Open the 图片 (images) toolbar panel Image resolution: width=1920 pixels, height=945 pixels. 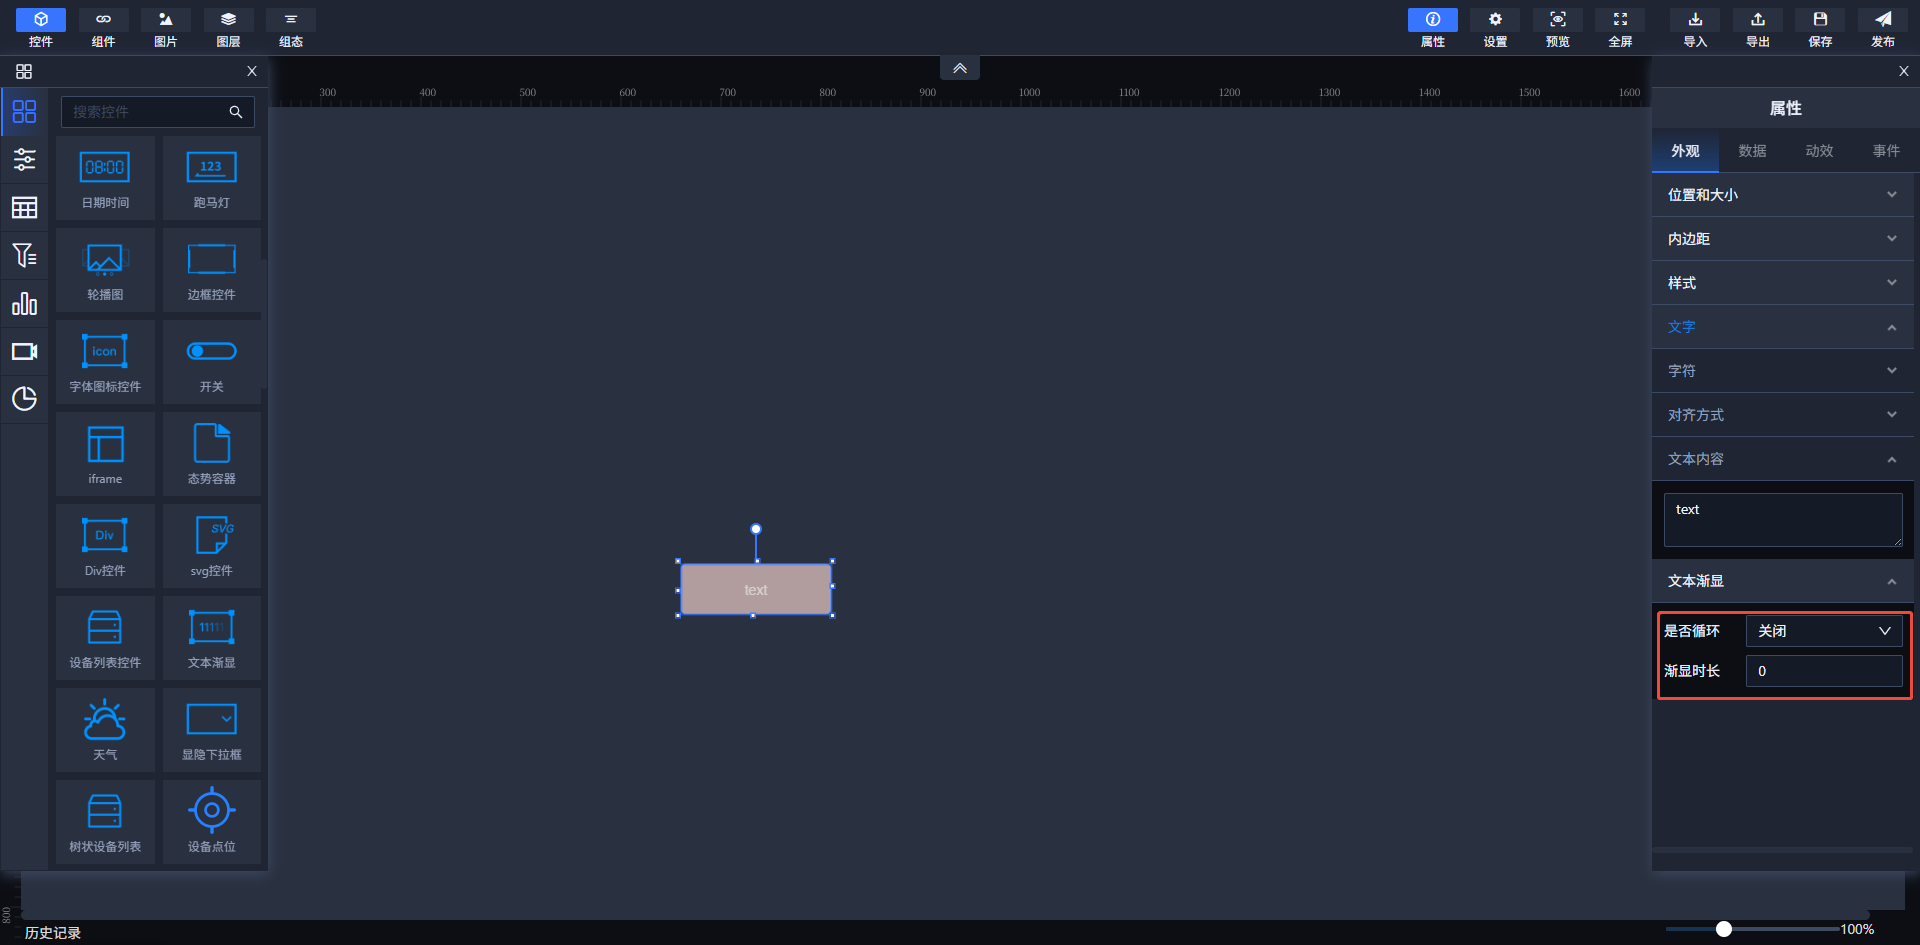(166, 28)
